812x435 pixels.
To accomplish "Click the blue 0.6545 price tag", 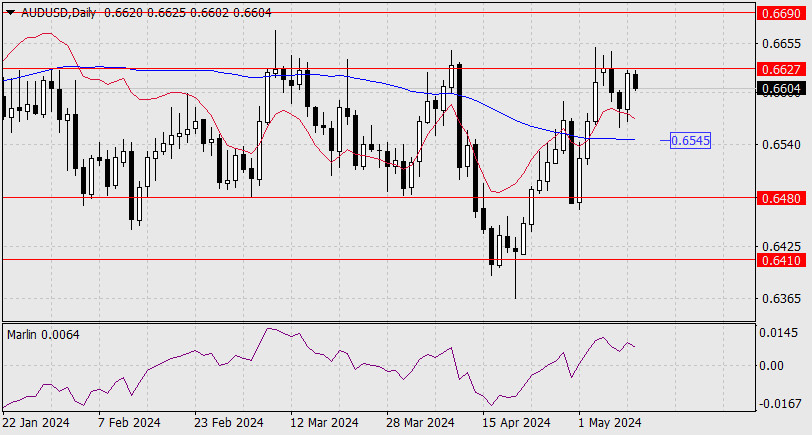I will [690, 140].
